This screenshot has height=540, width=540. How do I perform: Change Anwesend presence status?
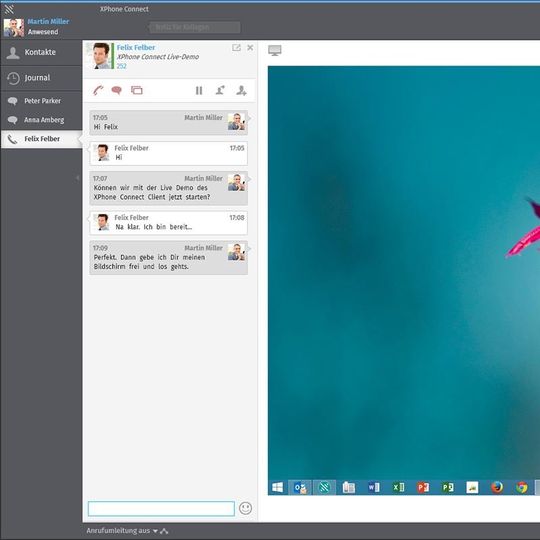[43, 32]
